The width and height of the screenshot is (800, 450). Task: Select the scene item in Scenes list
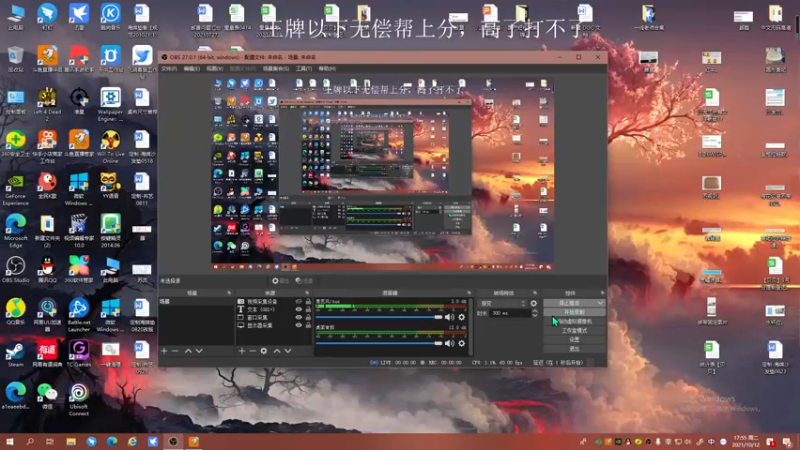(x=196, y=302)
